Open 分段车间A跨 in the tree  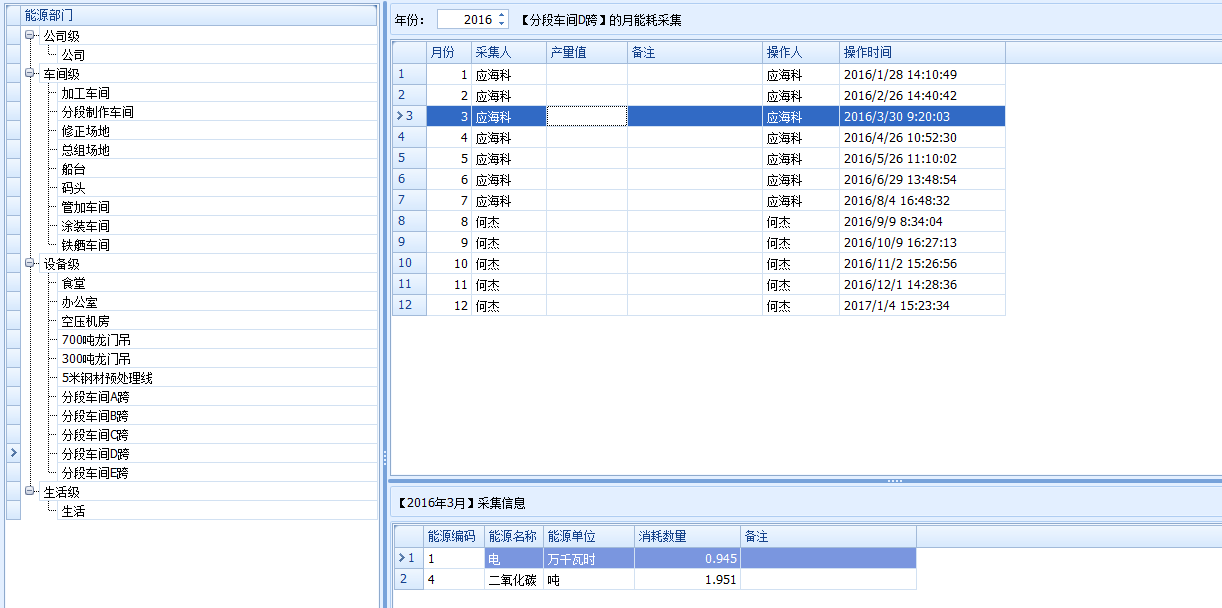click(95, 397)
